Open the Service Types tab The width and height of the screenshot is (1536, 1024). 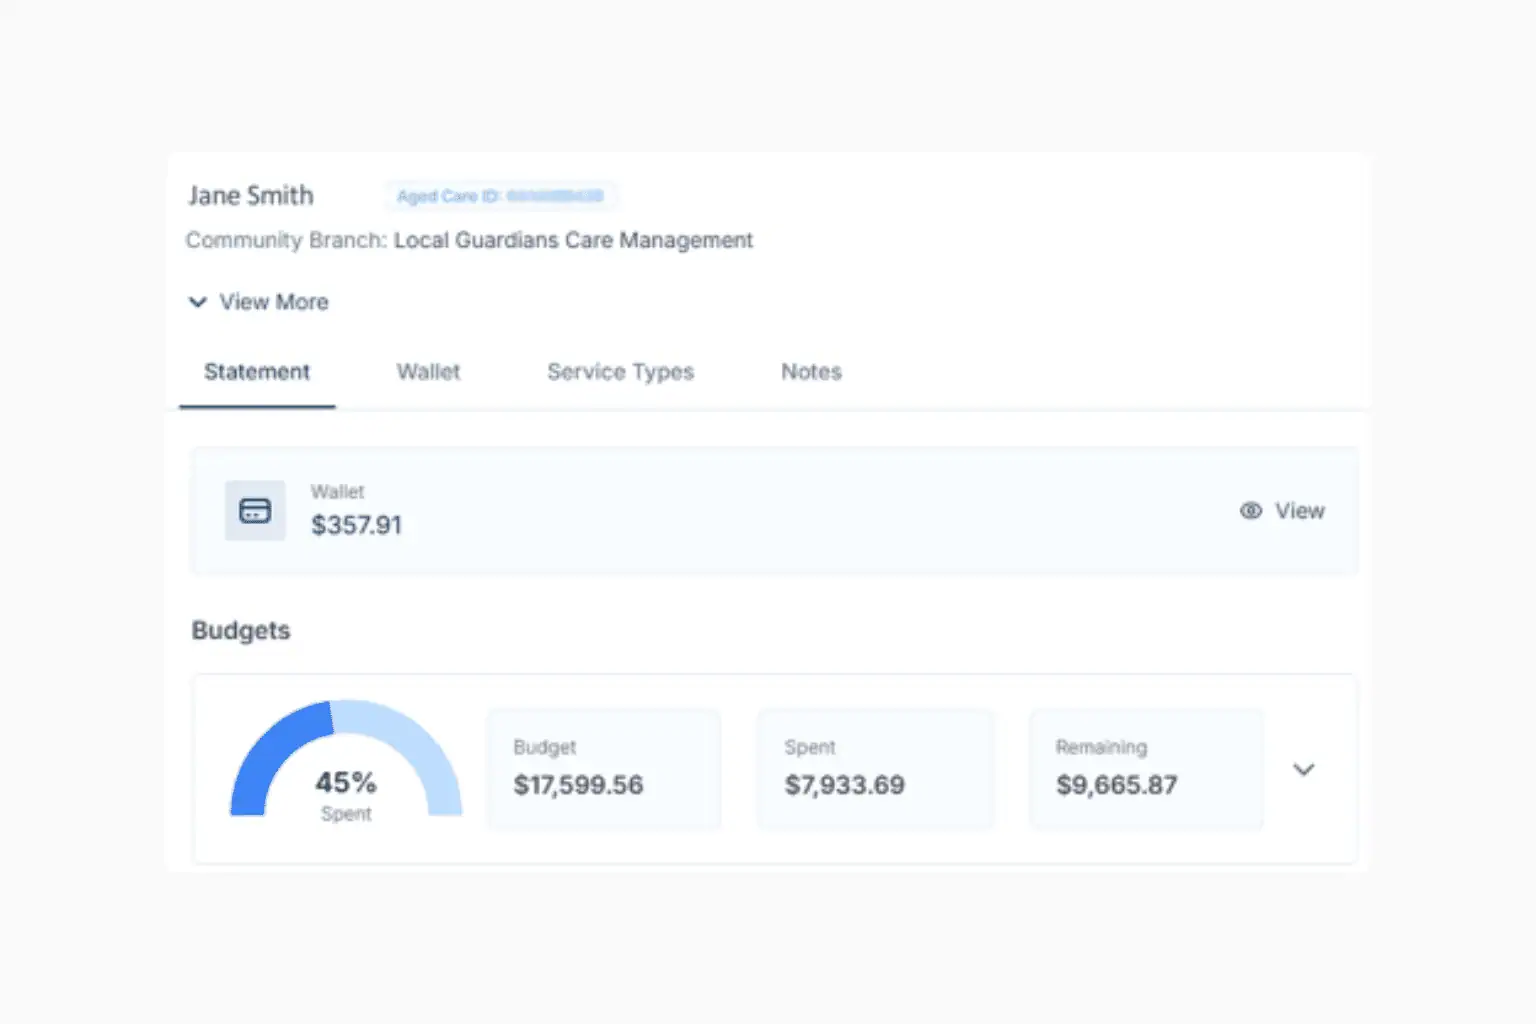coord(620,372)
